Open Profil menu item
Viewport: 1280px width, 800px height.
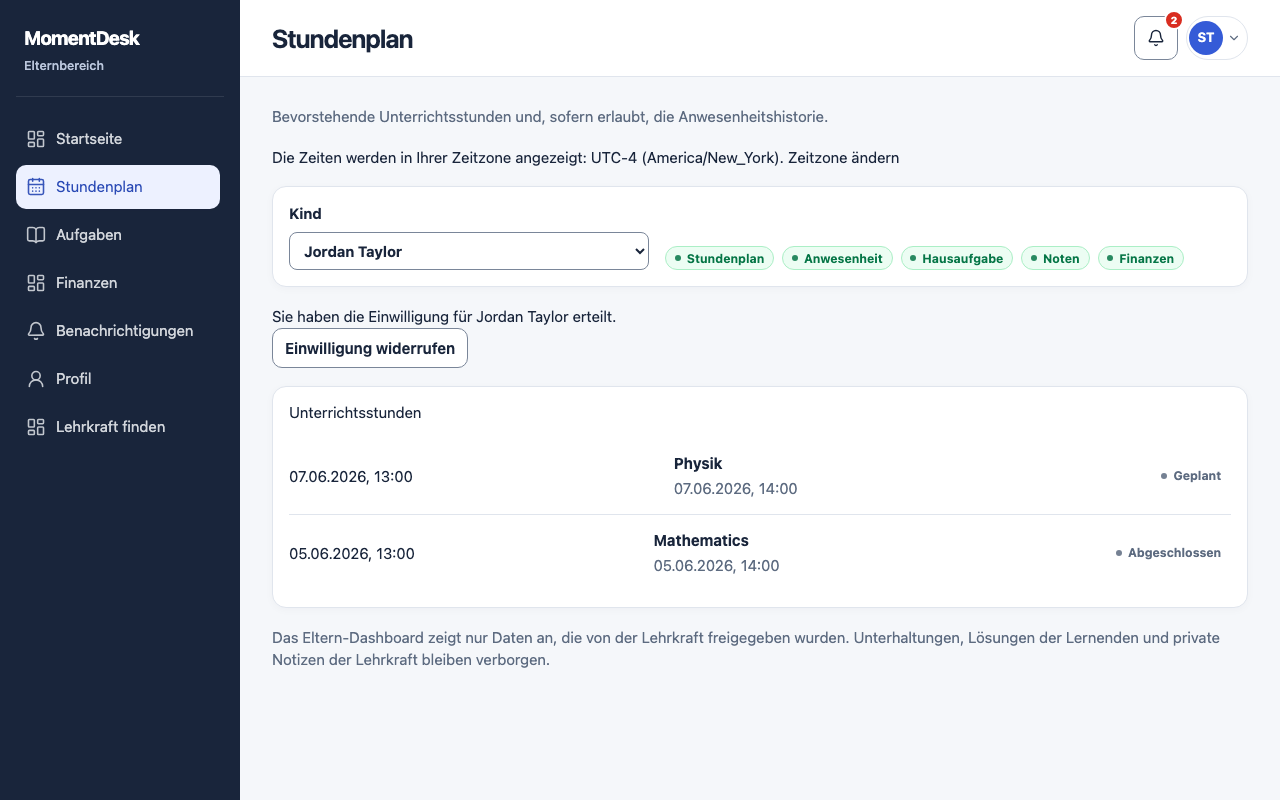click(x=118, y=379)
